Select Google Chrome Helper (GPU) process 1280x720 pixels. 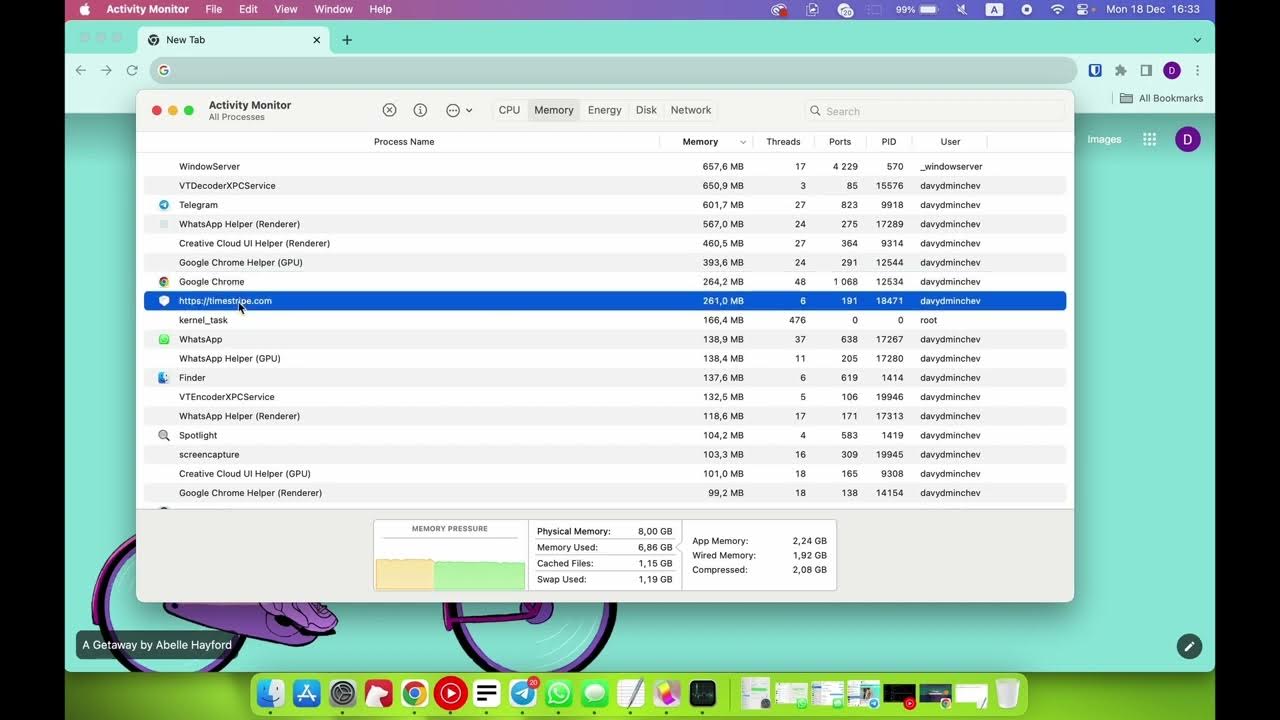pyautogui.click(x=605, y=263)
